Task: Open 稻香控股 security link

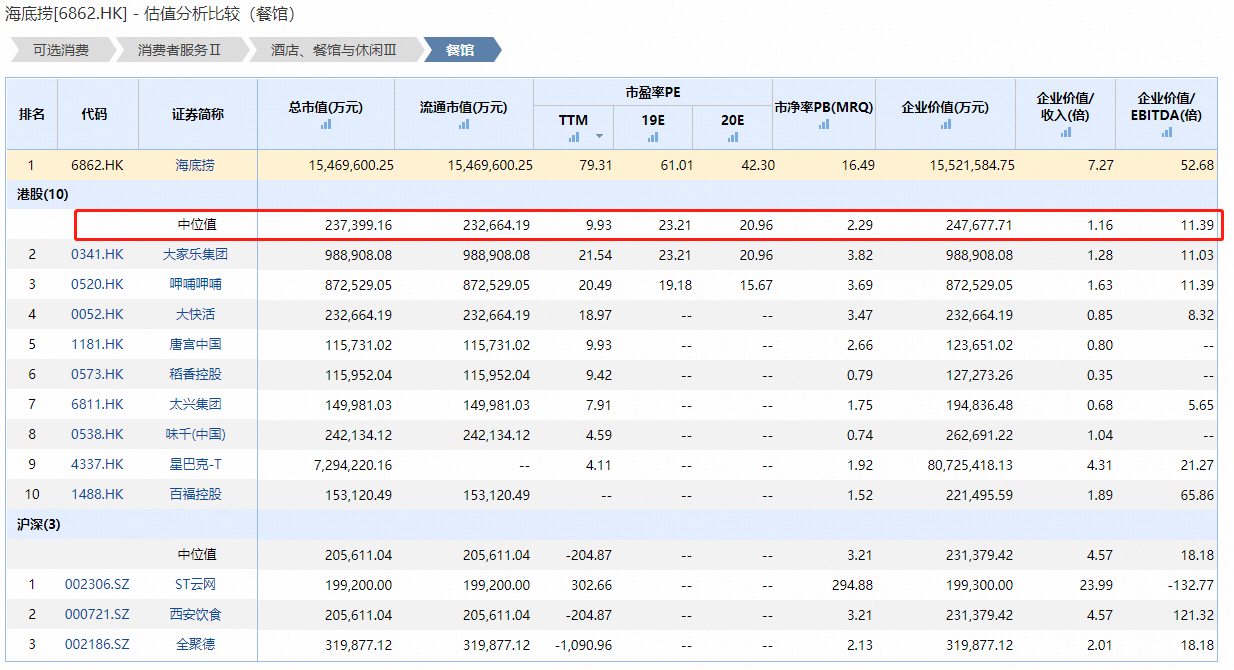Action: tap(195, 374)
